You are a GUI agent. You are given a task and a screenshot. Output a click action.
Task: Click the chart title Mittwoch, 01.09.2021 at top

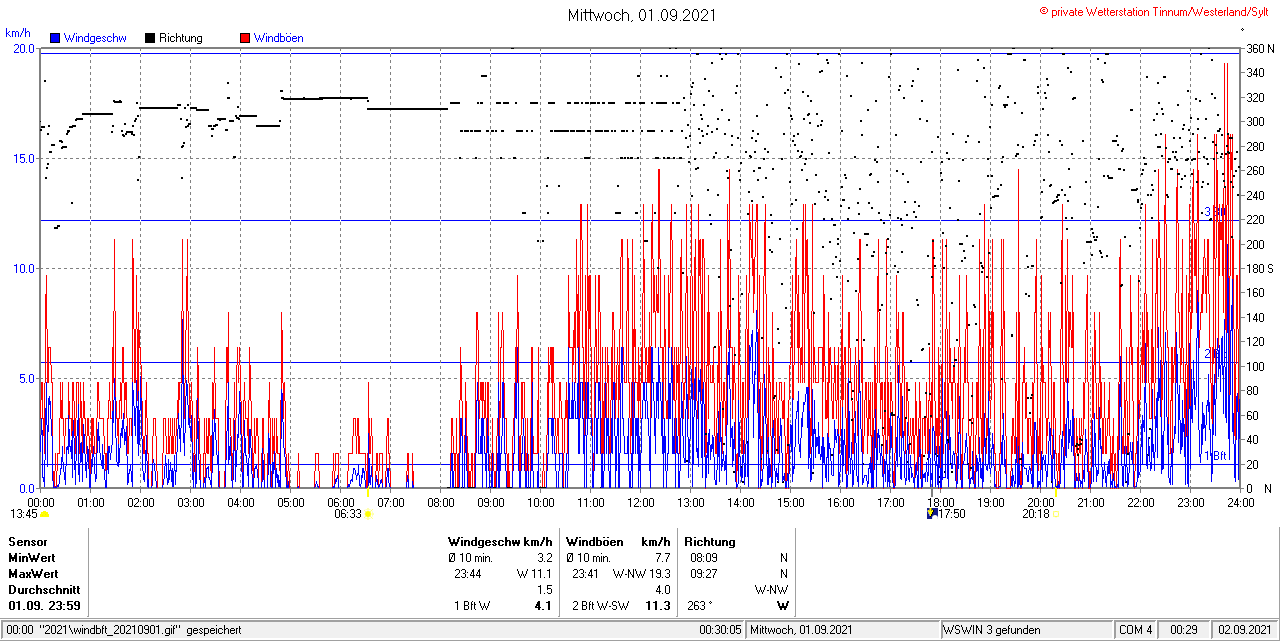(641, 15)
